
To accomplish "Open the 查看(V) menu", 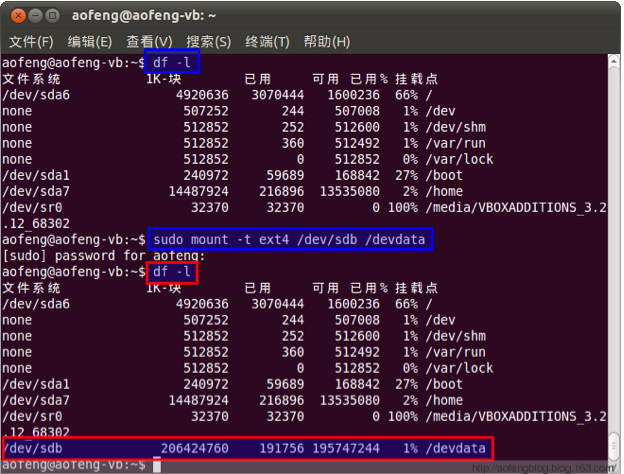I will (x=149, y=41).
